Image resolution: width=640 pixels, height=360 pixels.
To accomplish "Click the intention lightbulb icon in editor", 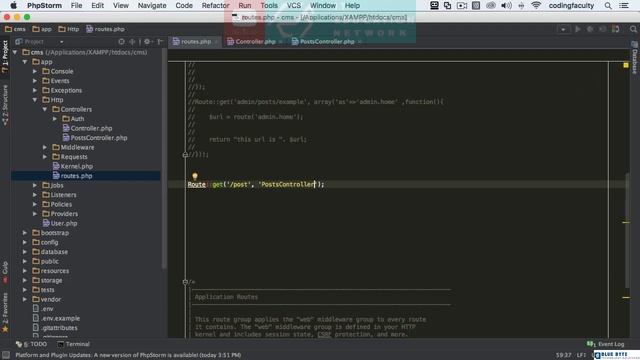I will 195,176.
